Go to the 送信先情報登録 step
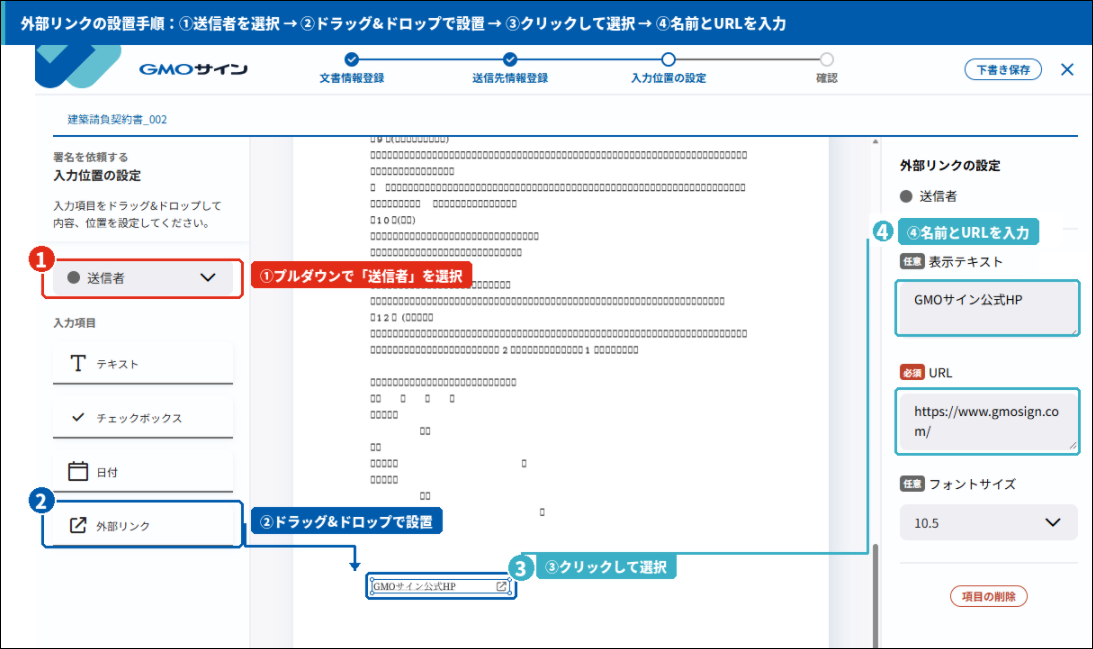This screenshot has height=649, width=1093. tap(510, 68)
